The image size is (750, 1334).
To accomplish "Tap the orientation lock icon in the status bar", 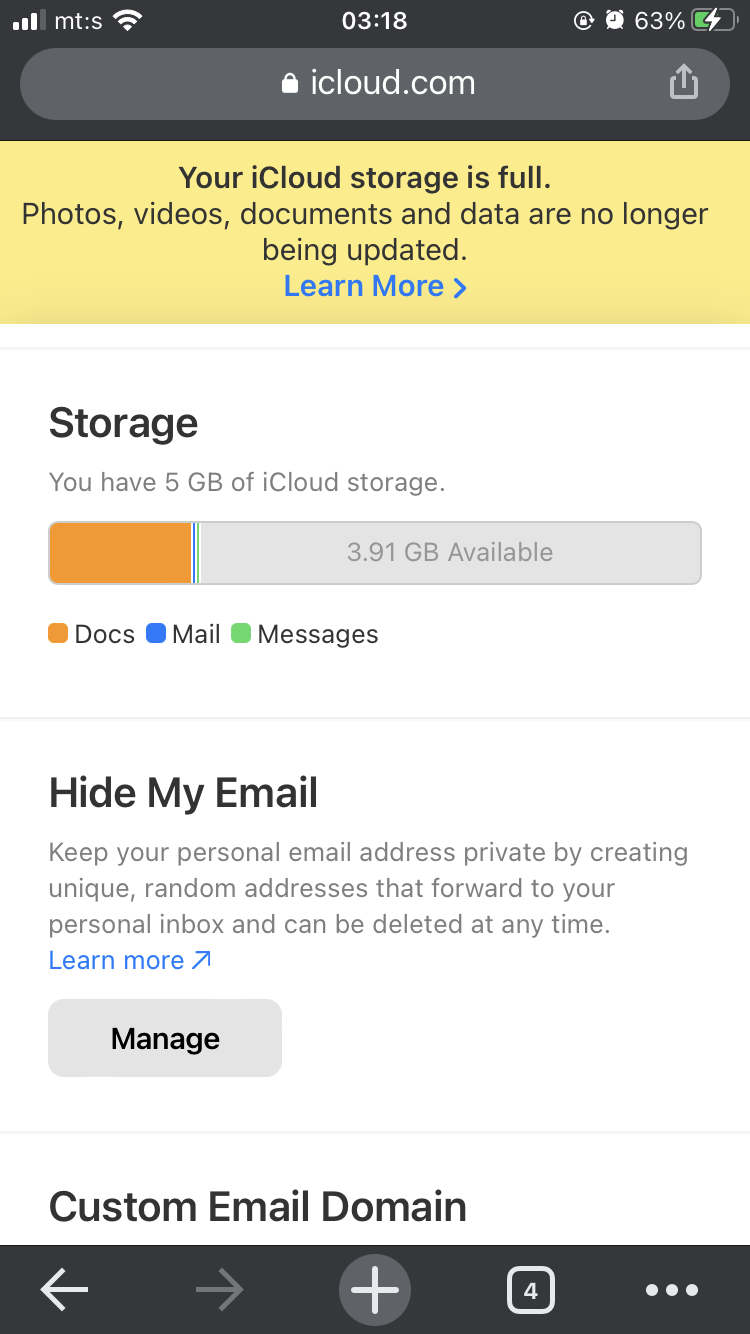I will pos(584,19).
